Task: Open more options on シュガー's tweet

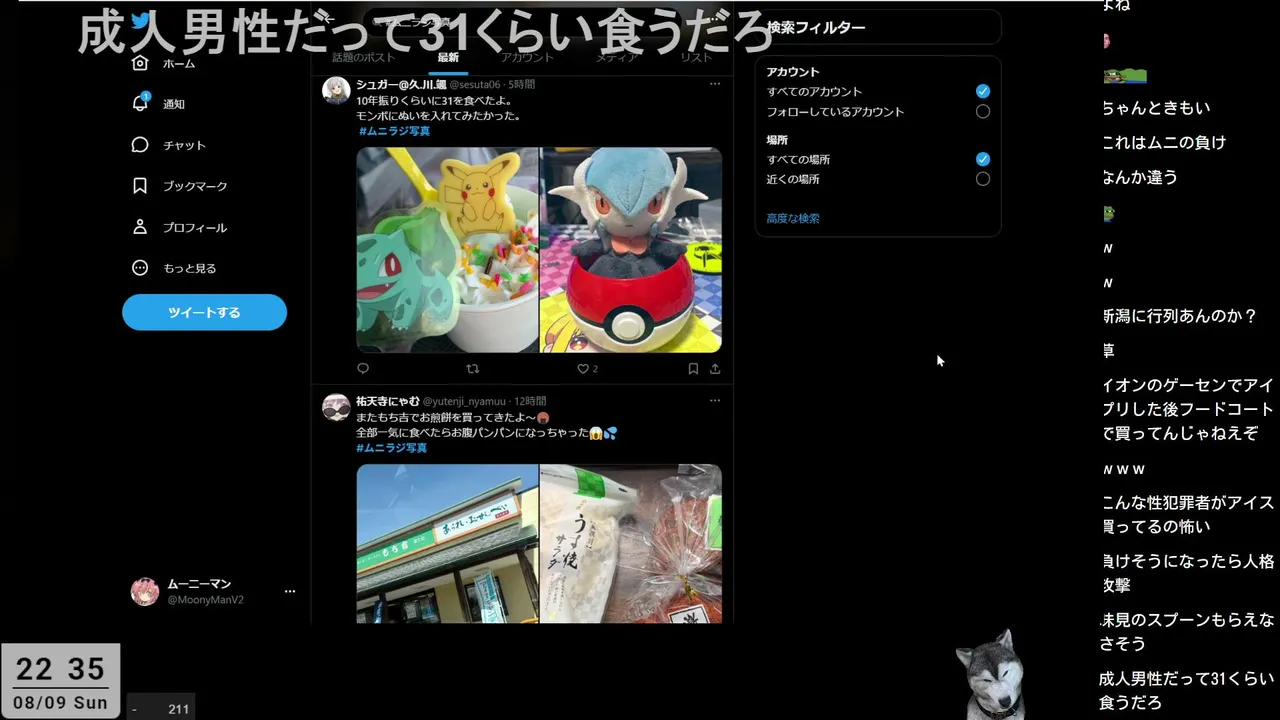Action: pyautogui.click(x=714, y=84)
